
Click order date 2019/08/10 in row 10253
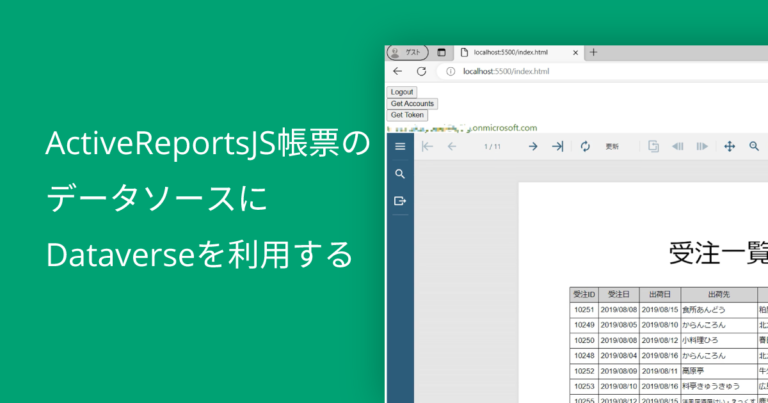tap(619, 386)
